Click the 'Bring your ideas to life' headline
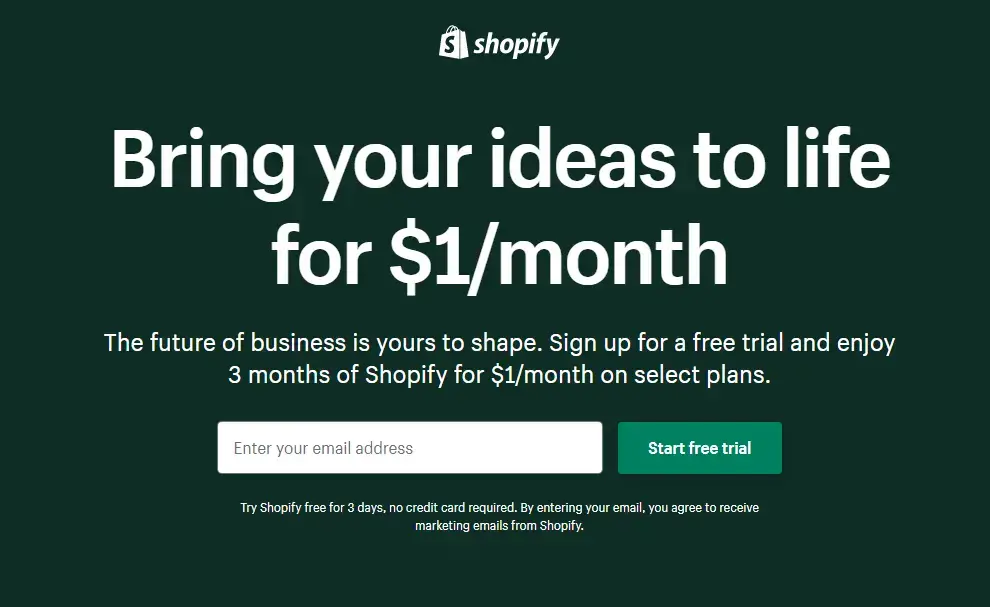 pyautogui.click(x=500, y=161)
